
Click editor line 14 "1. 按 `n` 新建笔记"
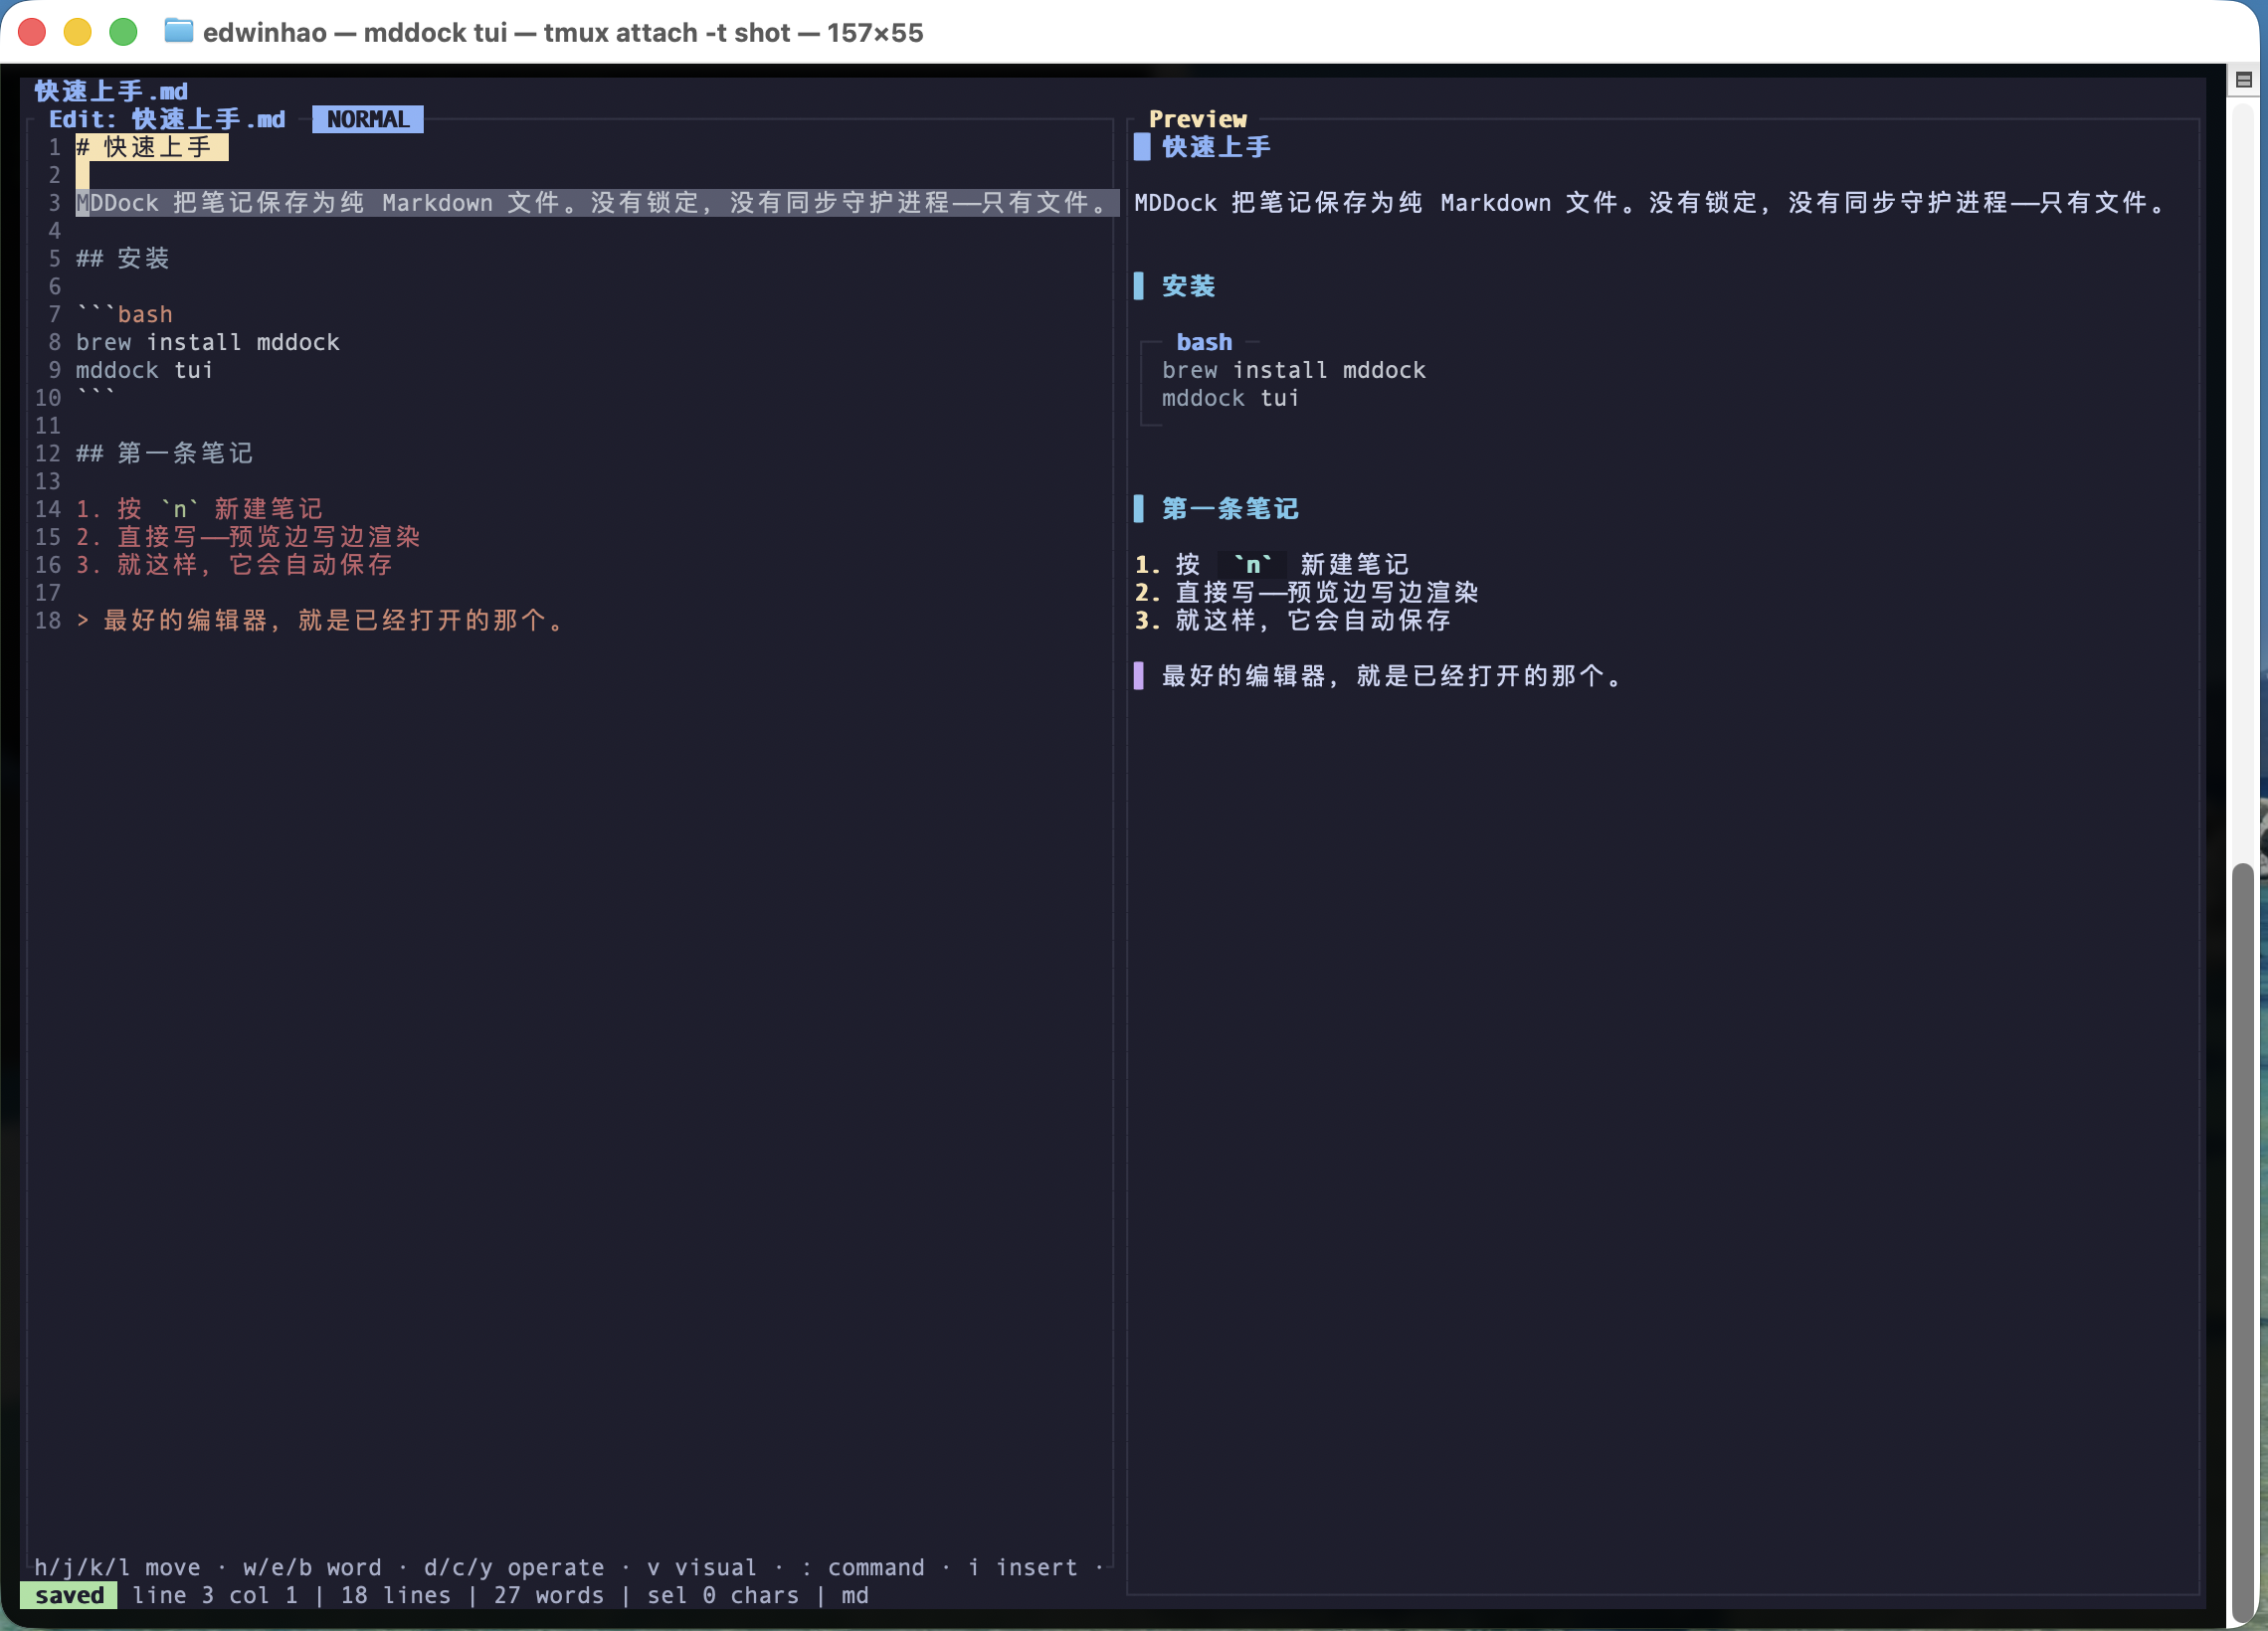coord(200,509)
